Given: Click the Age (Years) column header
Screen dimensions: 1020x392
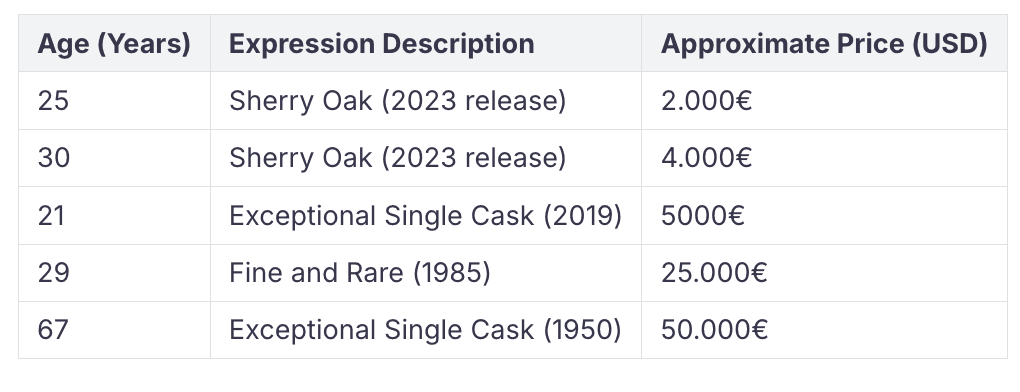Looking at the screenshot, I should (114, 44).
